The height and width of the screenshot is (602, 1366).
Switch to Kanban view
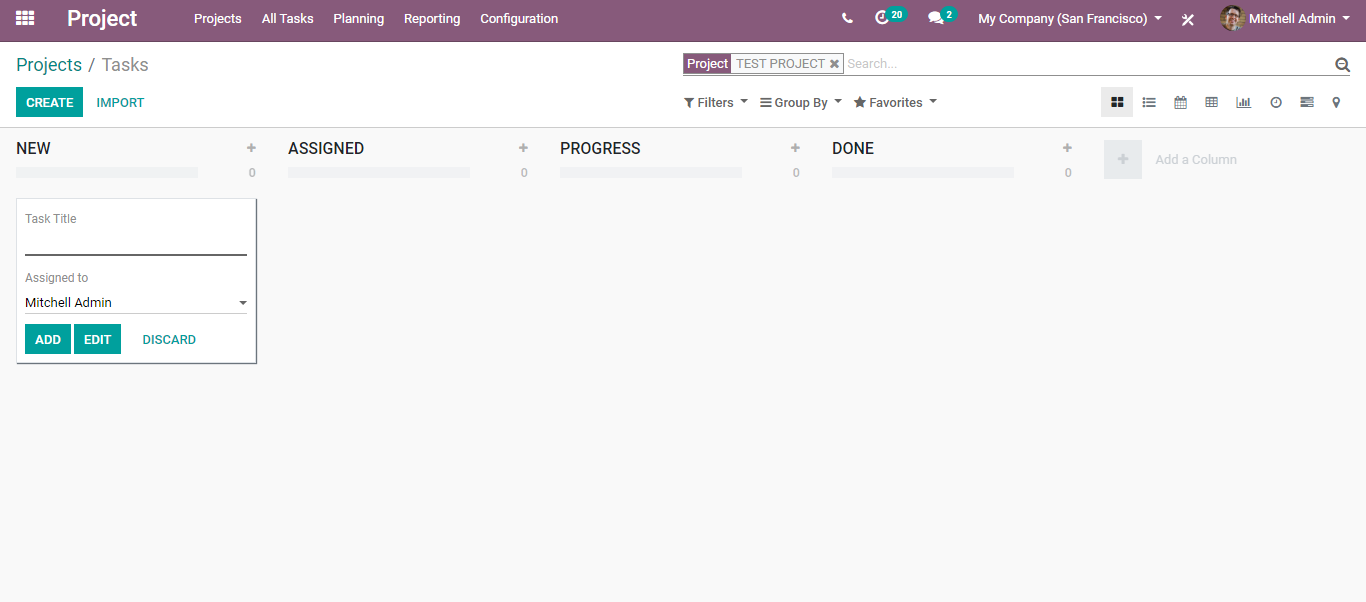point(1117,102)
